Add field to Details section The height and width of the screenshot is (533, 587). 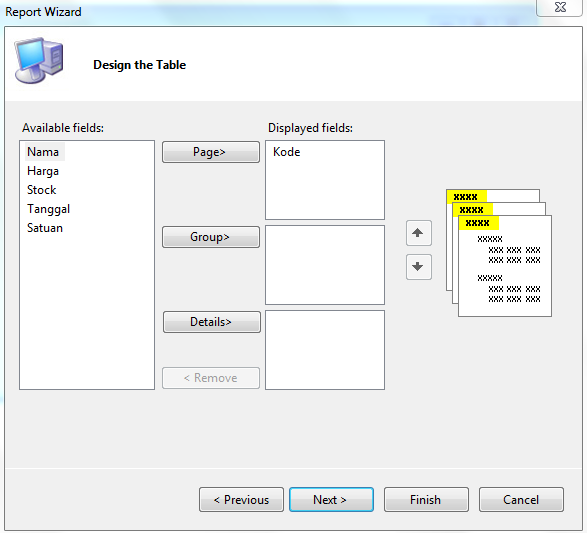[212, 322]
